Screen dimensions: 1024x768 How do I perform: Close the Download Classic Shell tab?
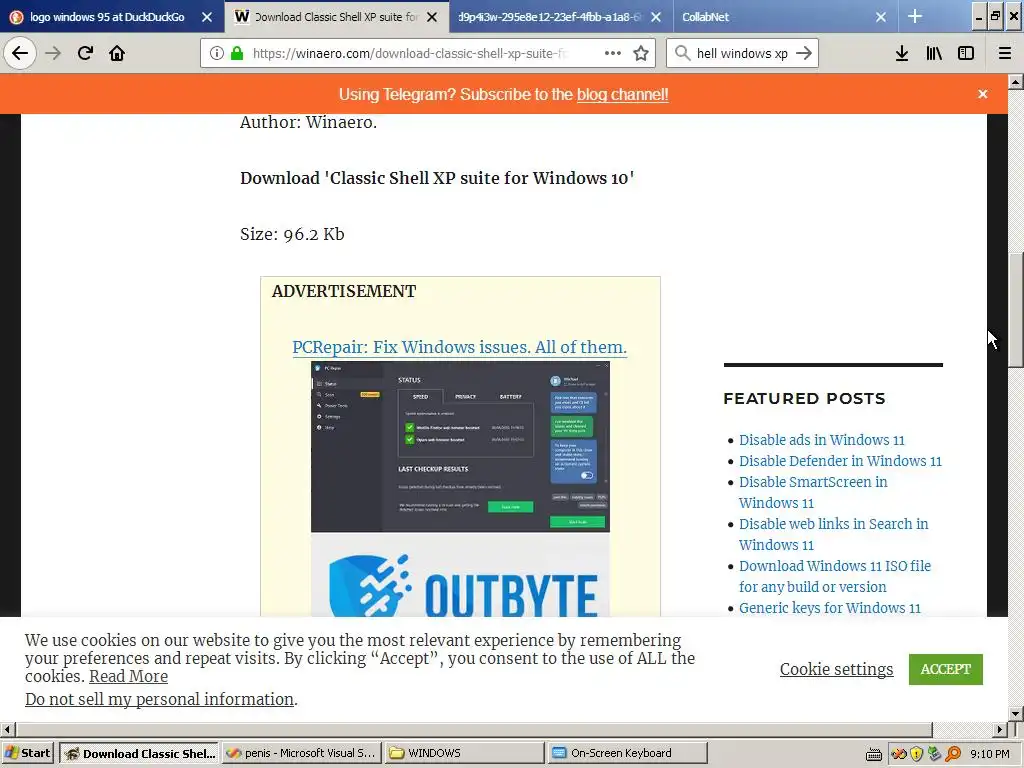click(432, 17)
